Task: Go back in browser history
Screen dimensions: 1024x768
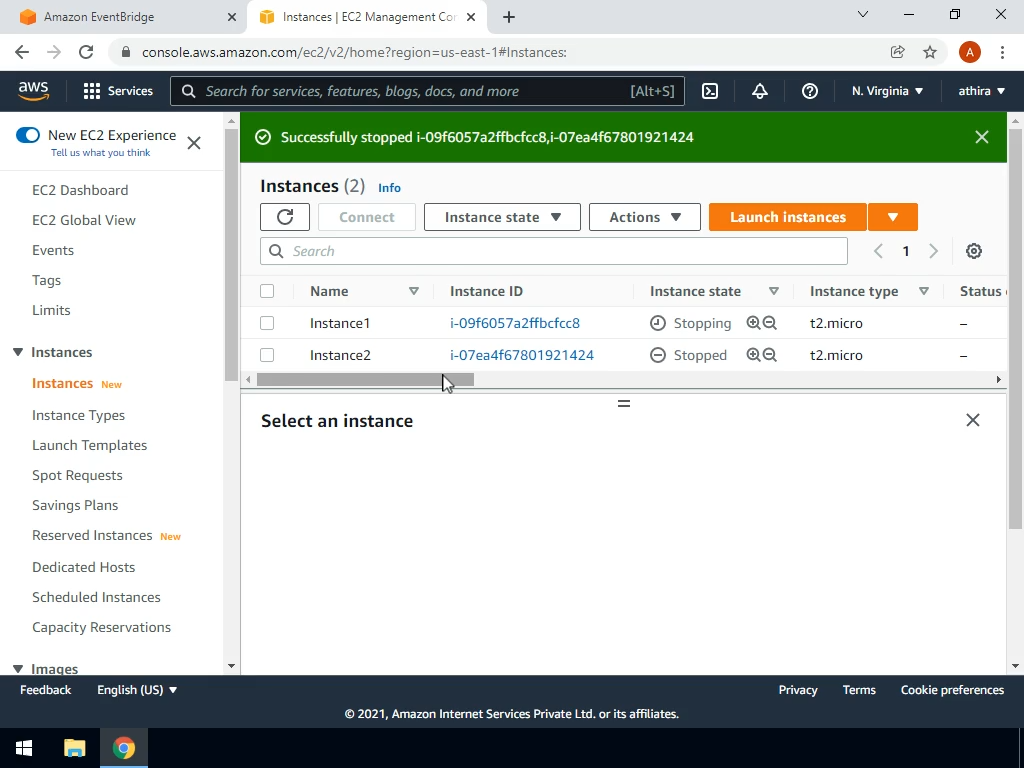Action: tap(22, 52)
